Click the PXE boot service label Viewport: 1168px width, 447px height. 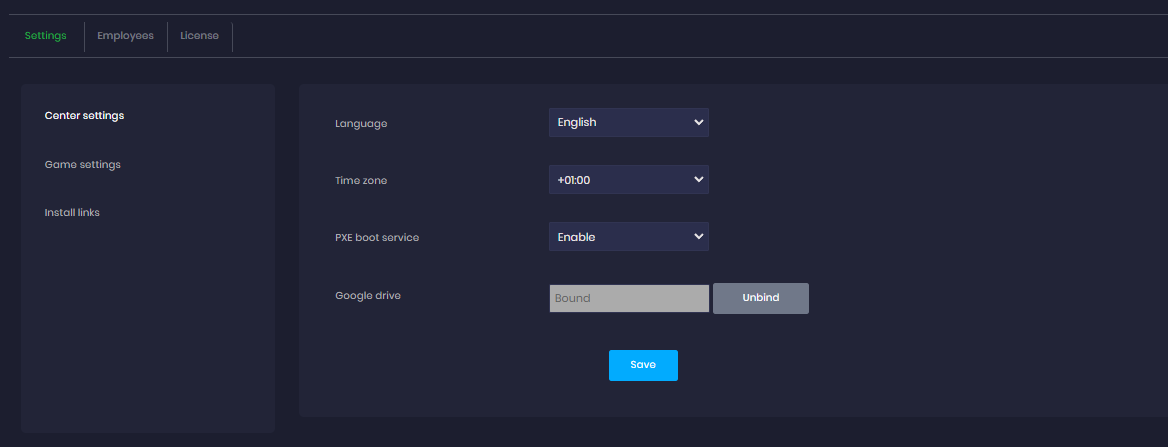coord(377,238)
